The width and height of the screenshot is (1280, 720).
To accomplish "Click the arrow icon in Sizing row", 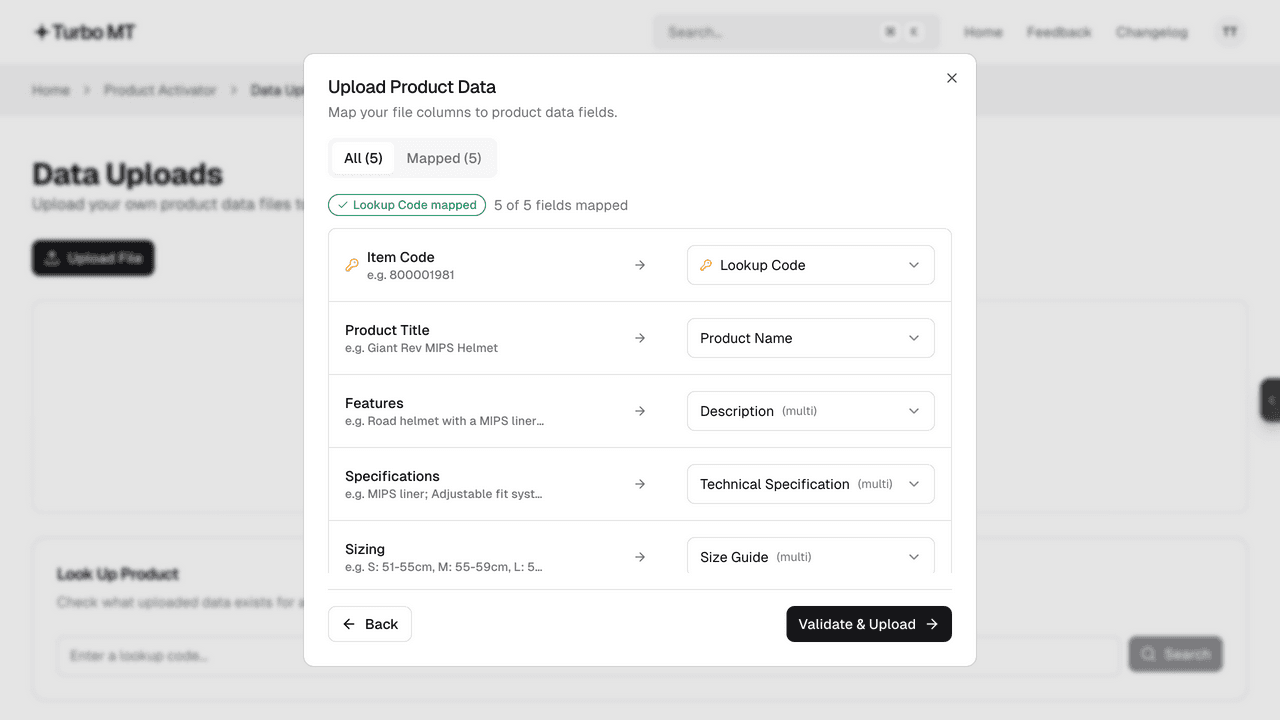I will (640, 557).
